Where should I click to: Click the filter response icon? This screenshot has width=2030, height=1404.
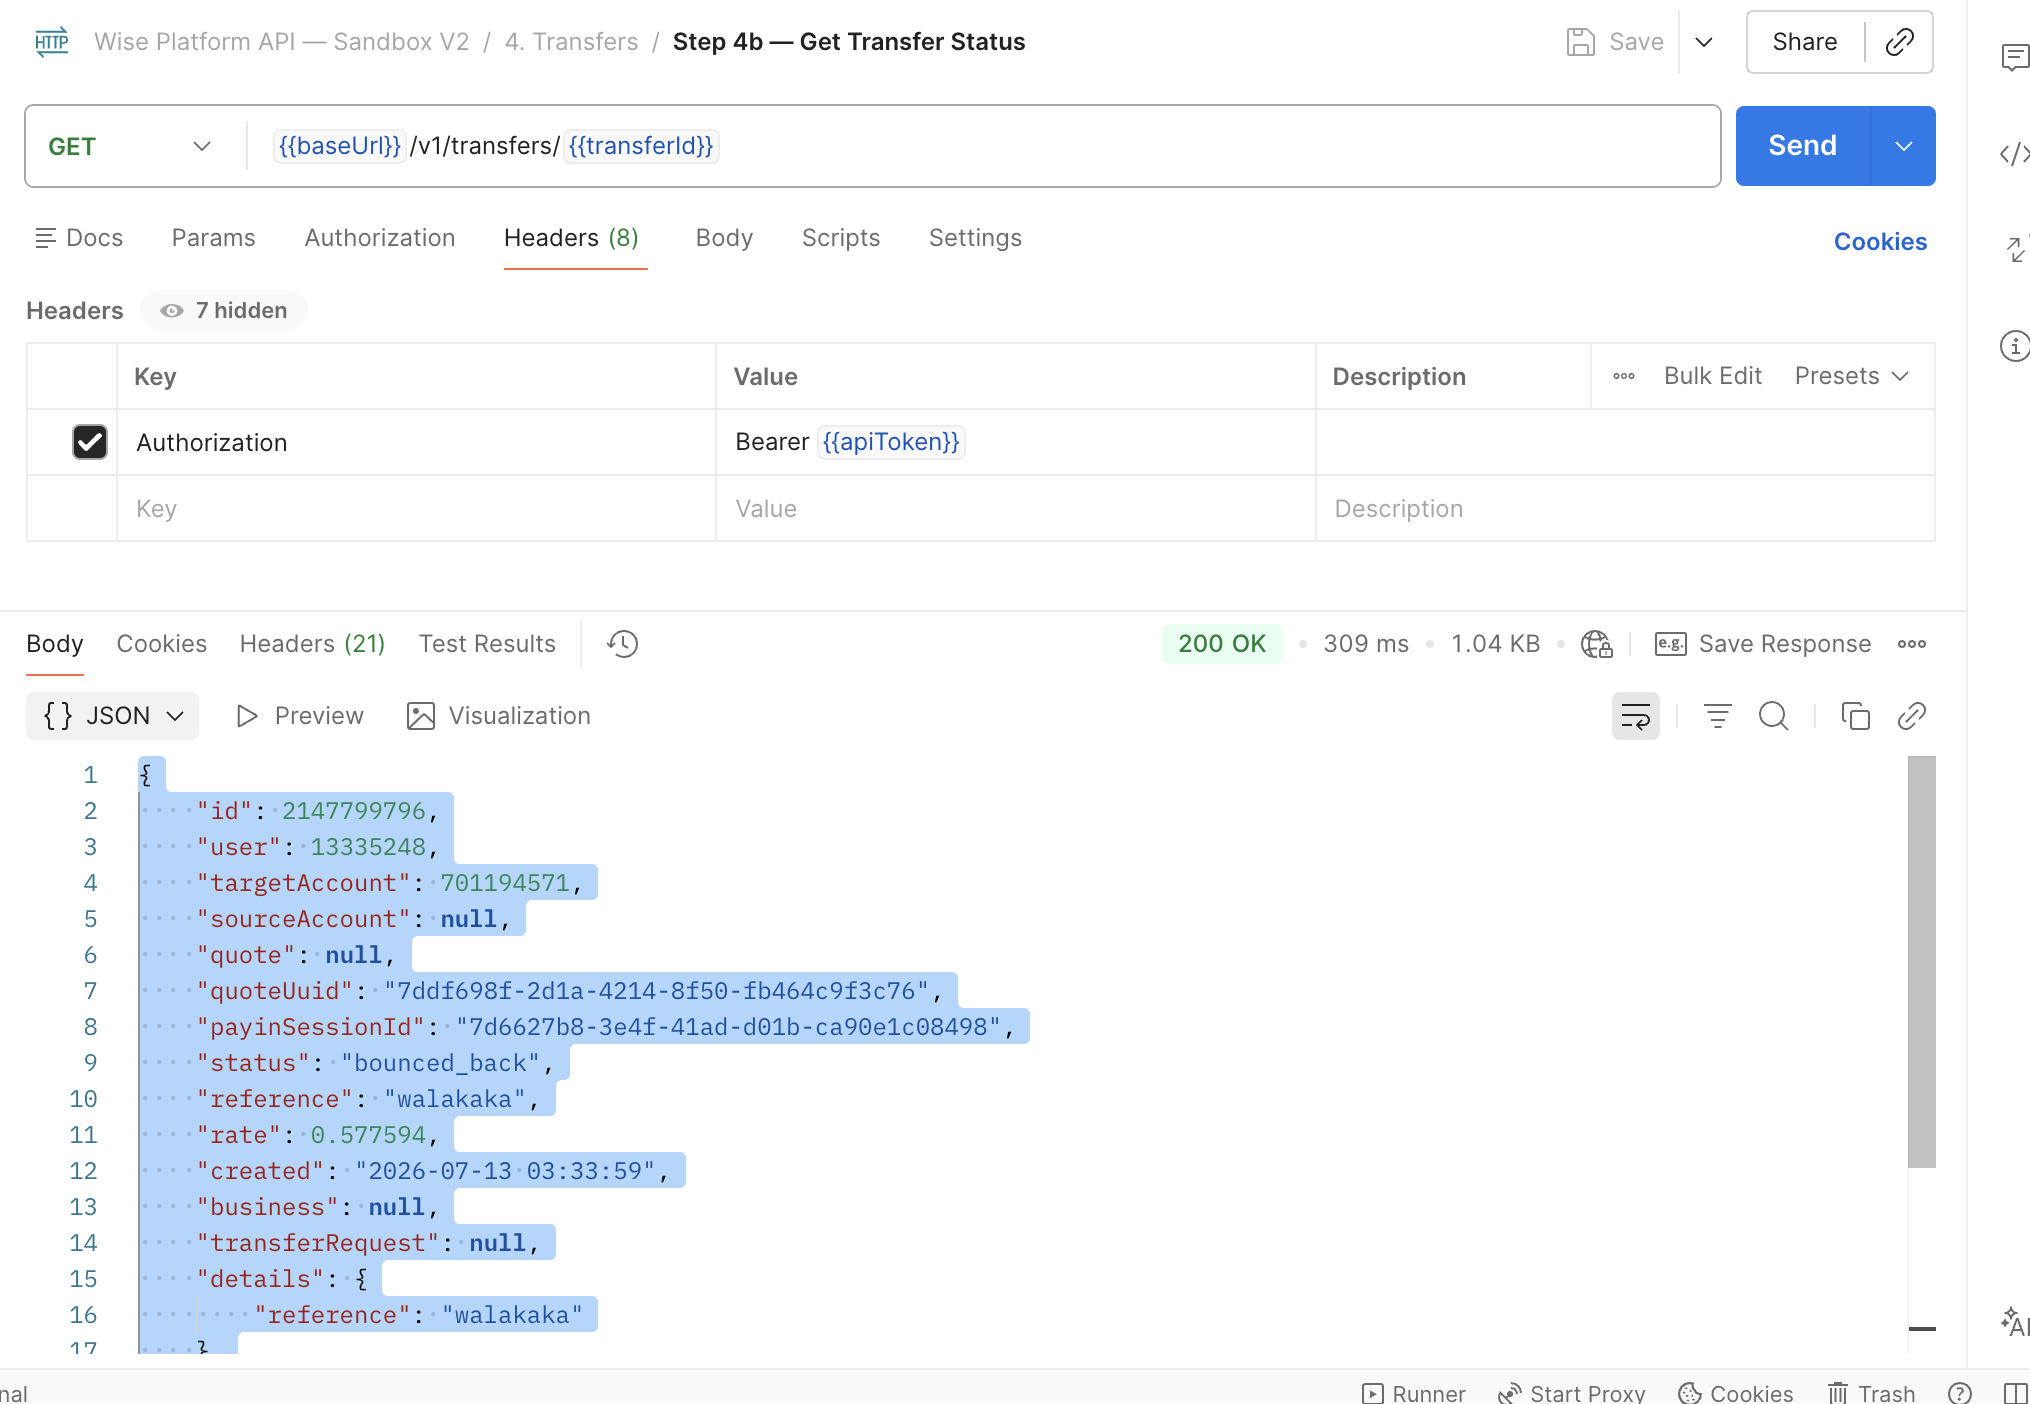(x=1718, y=716)
